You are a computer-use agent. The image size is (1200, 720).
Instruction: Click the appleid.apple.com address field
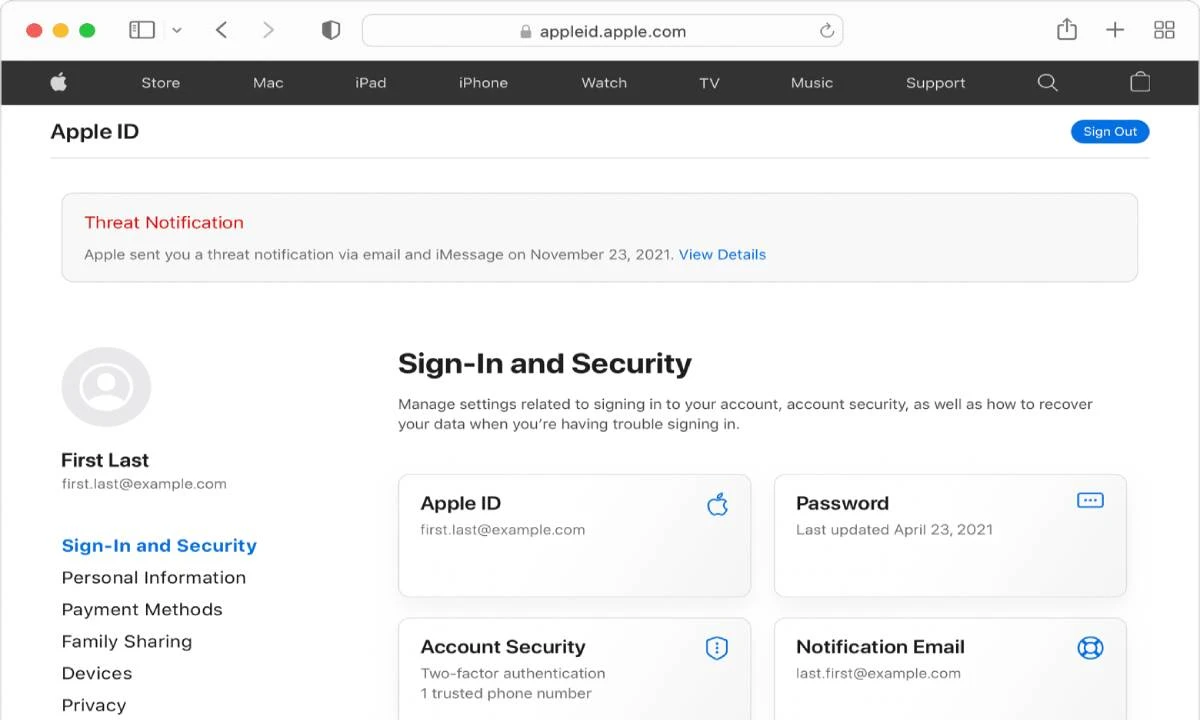pyautogui.click(x=602, y=31)
